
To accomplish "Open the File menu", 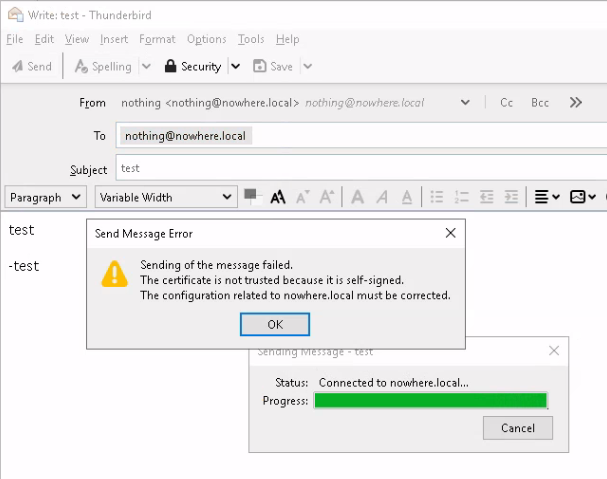I will pyautogui.click(x=15, y=39).
